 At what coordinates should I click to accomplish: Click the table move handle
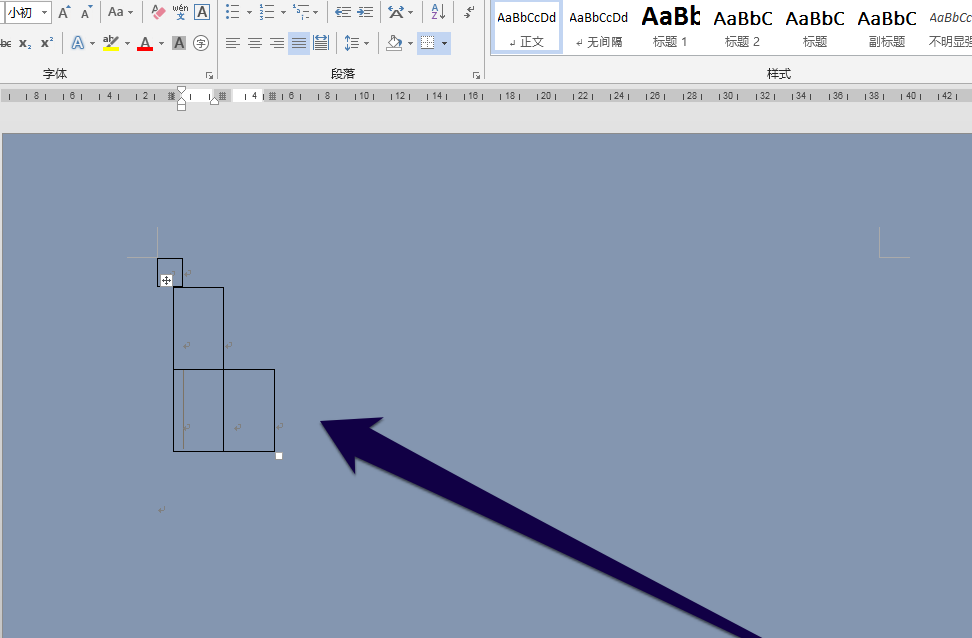[166, 280]
